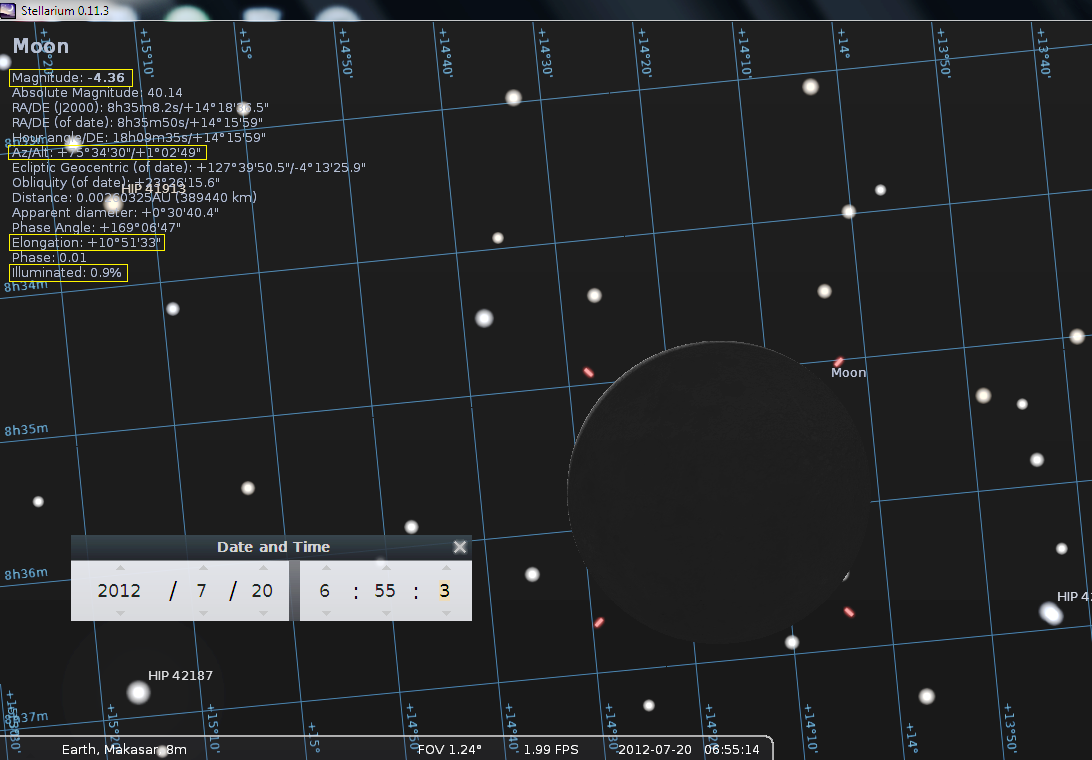Click the Moon heading in info panel
The image size is (1092, 760).
(41, 46)
